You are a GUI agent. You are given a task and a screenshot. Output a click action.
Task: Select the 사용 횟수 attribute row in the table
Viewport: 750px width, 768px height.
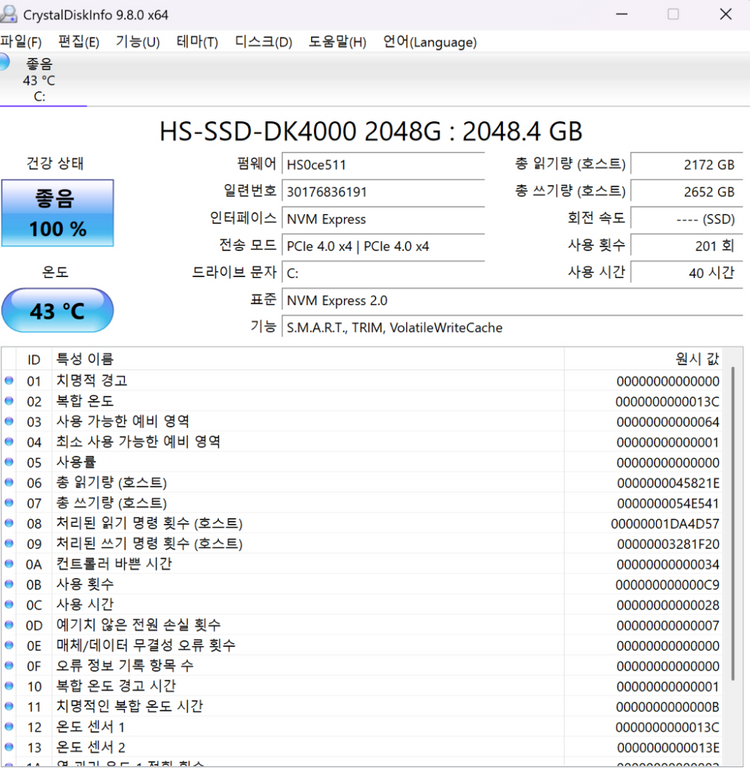pyautogui.click(x=362, y=584)
